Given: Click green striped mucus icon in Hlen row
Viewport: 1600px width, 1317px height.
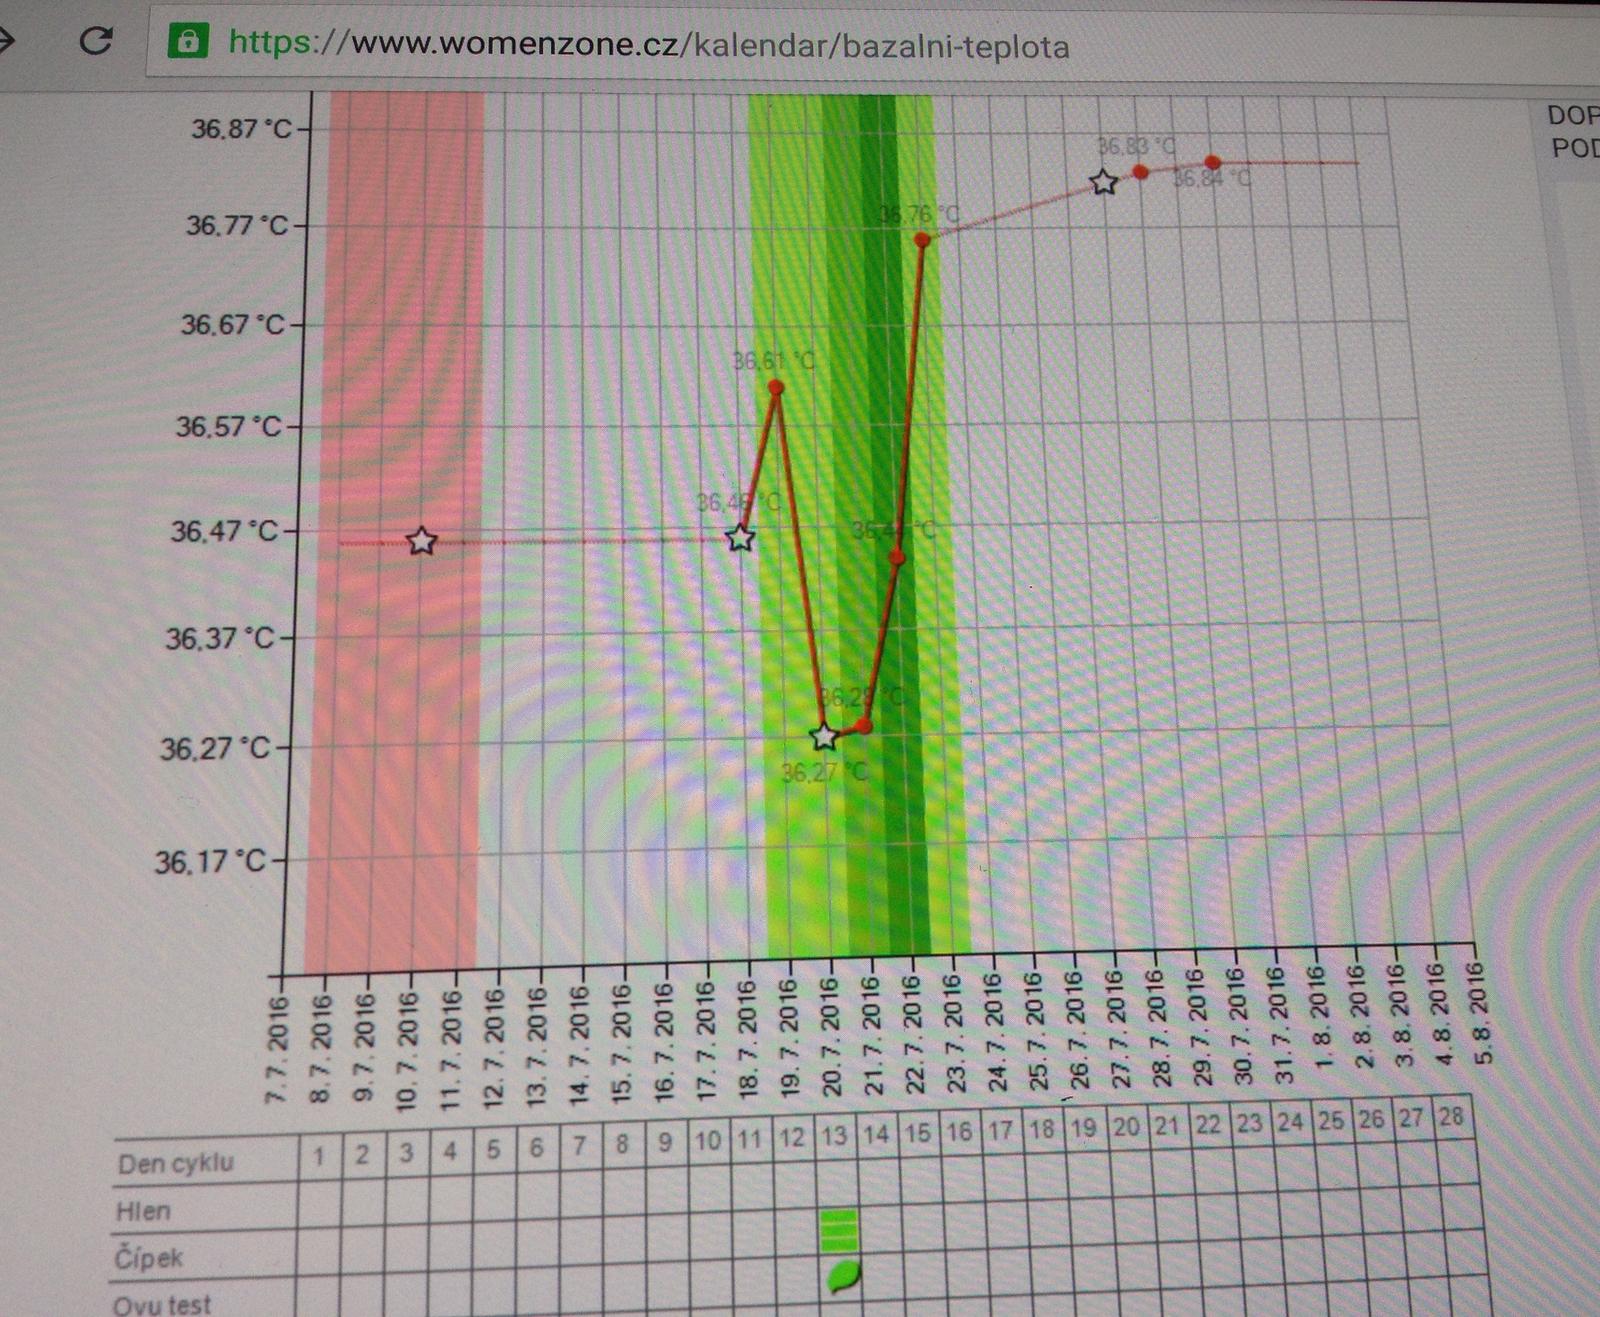Looking at the screenshot, I should (839, 1229).
